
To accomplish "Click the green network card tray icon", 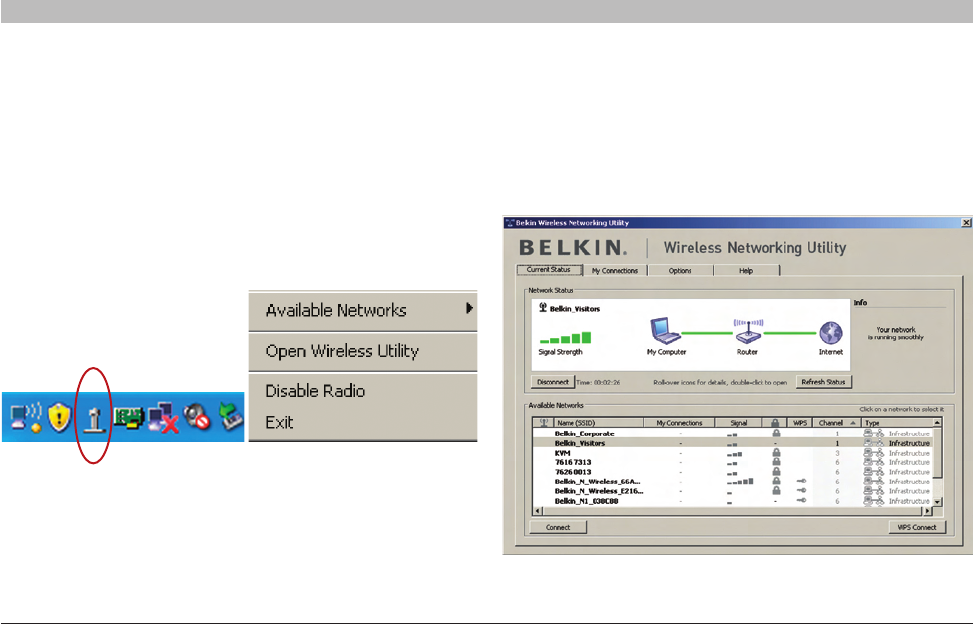I will point(128,418).
